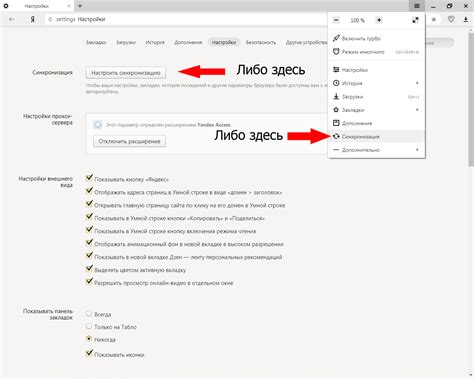The height and width of the screenshot is (379, 474).
Task: Zoom in with the plus icon
Action: (379, 20)
